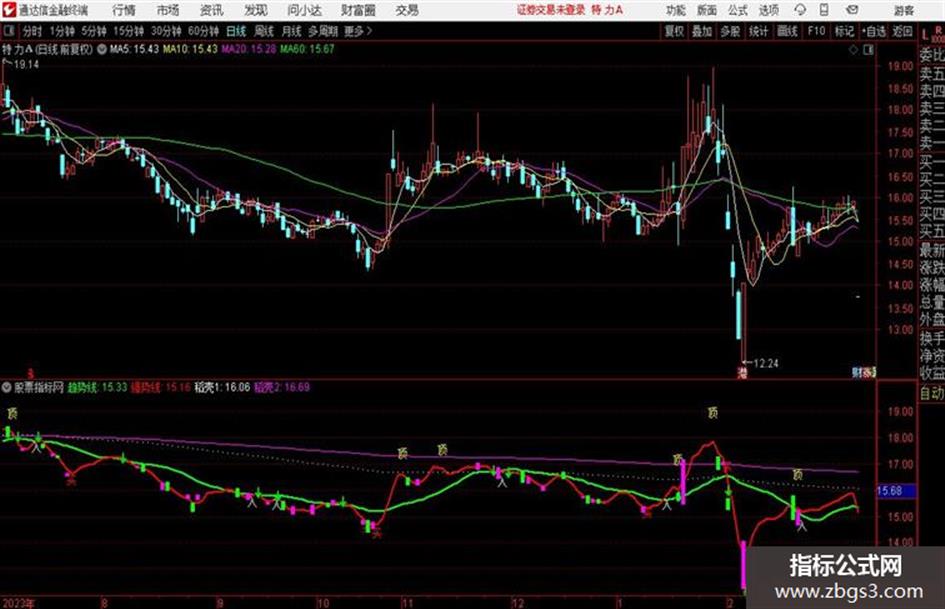Click the 强势线 15.16 indicator label
This screenshot has height=609, width=945.
(x=161, y=387)
